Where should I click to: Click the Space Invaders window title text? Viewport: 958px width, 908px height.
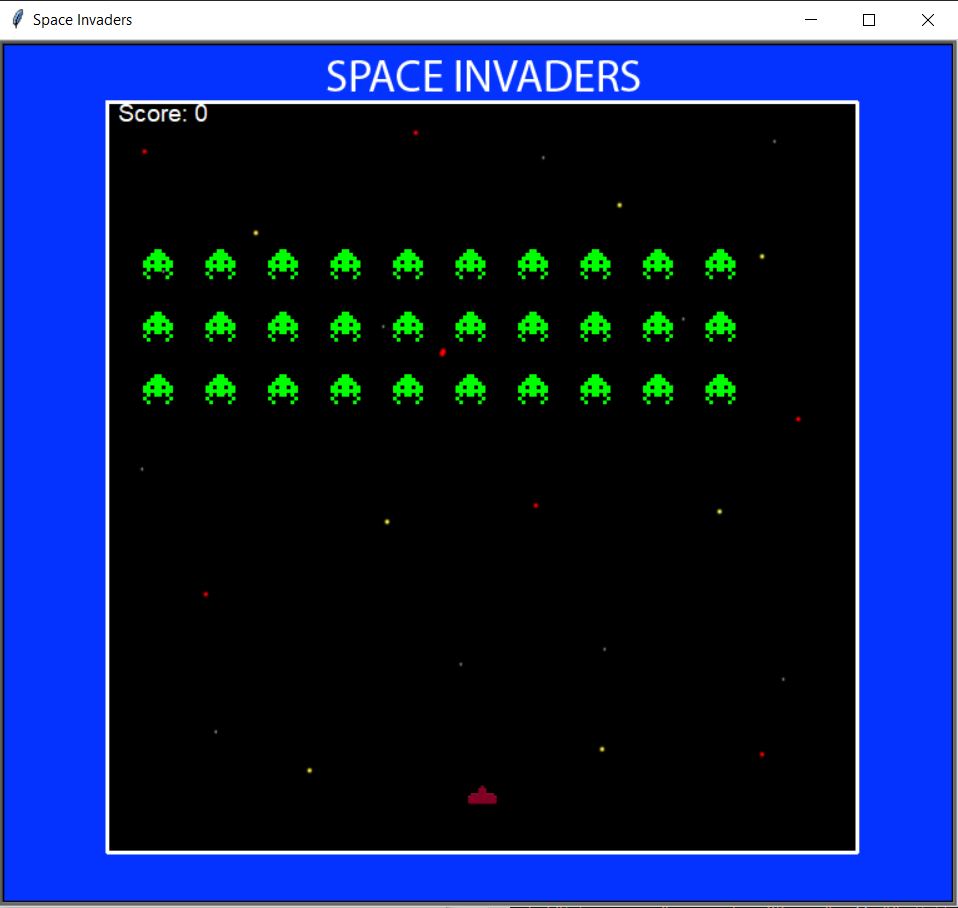[82, 20]
